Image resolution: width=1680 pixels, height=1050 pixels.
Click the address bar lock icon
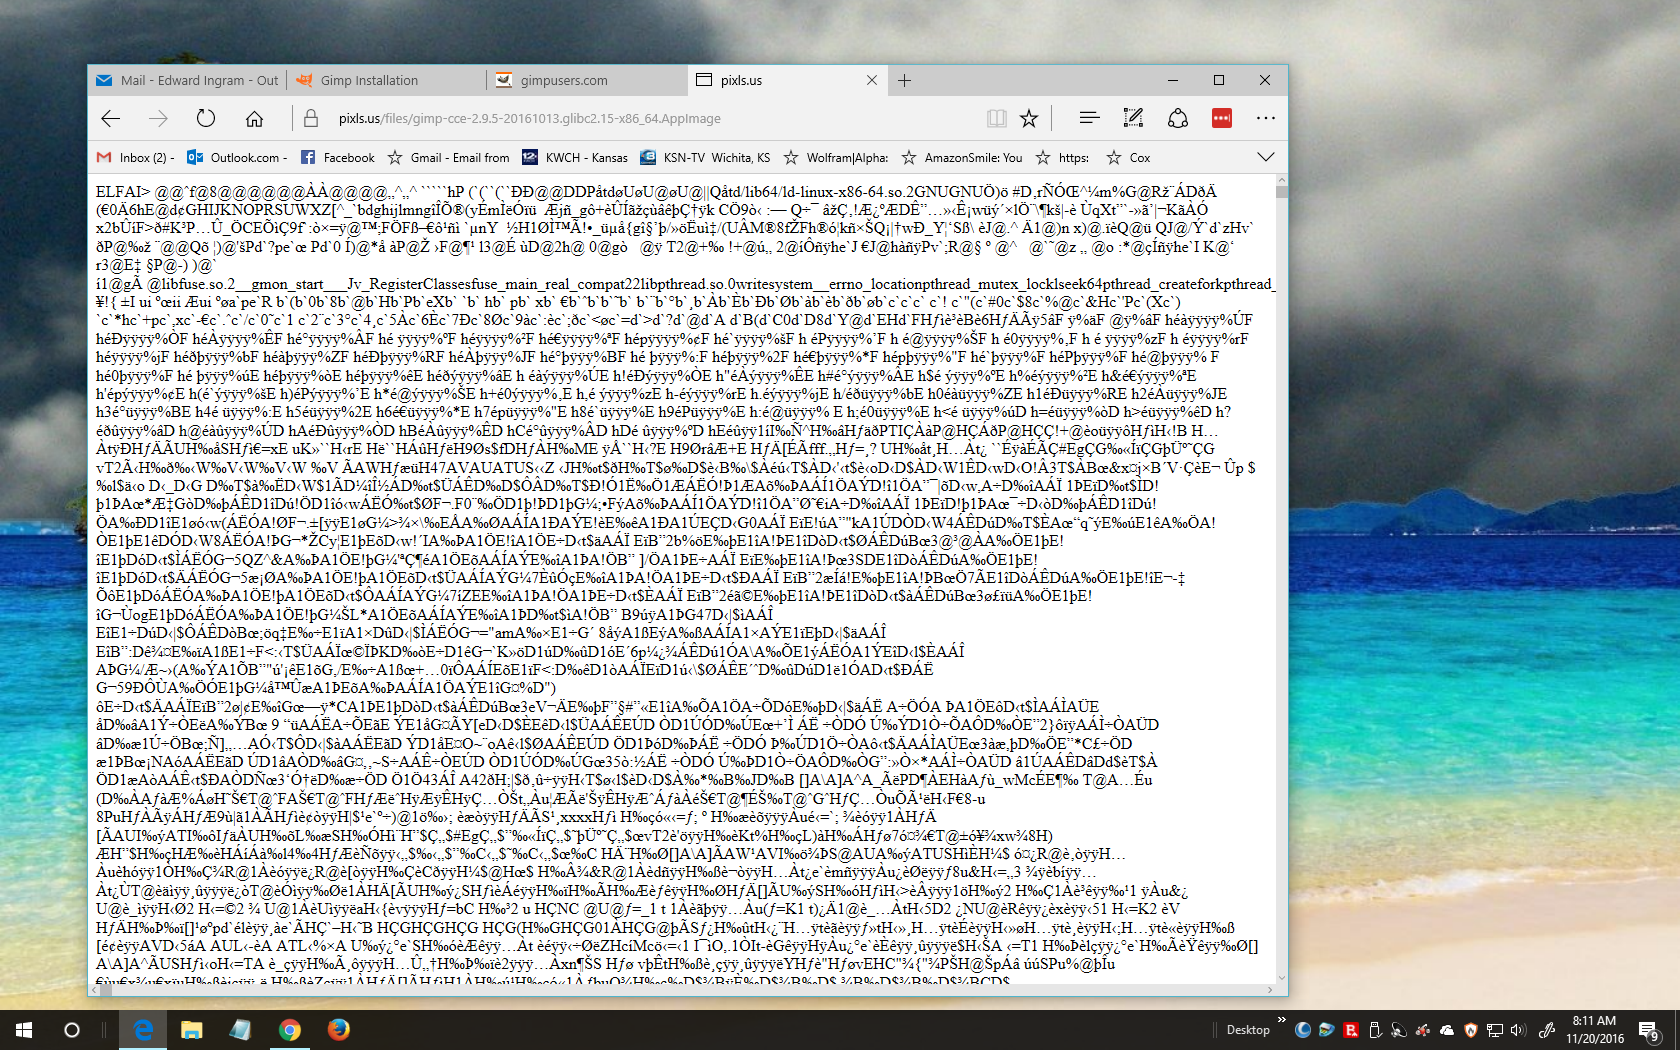[x=311, y=118]
